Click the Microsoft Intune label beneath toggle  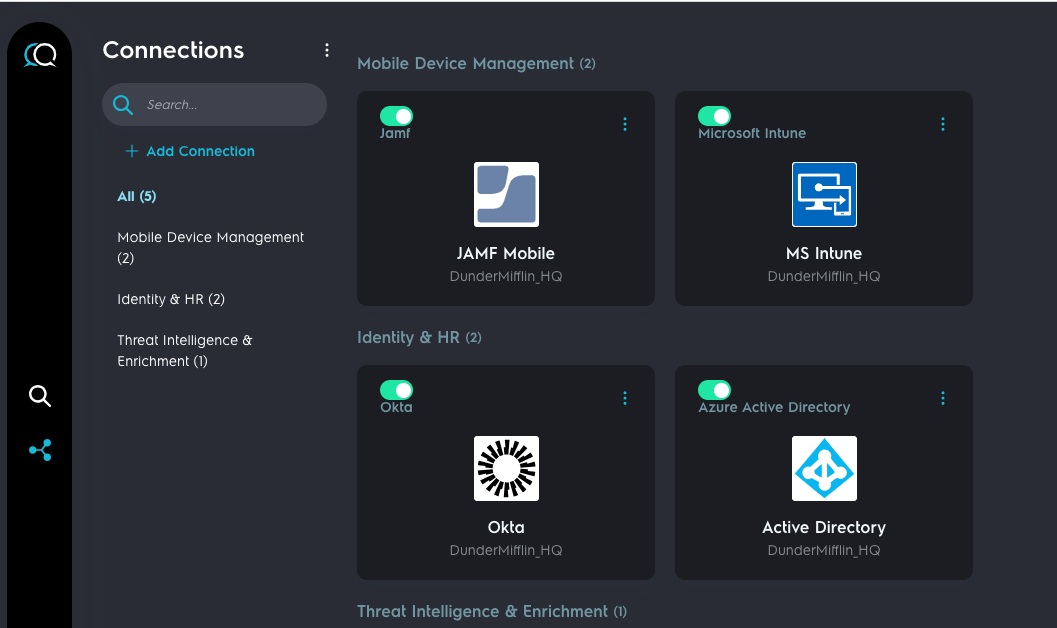pyautogui.click(x=752, y=133)
